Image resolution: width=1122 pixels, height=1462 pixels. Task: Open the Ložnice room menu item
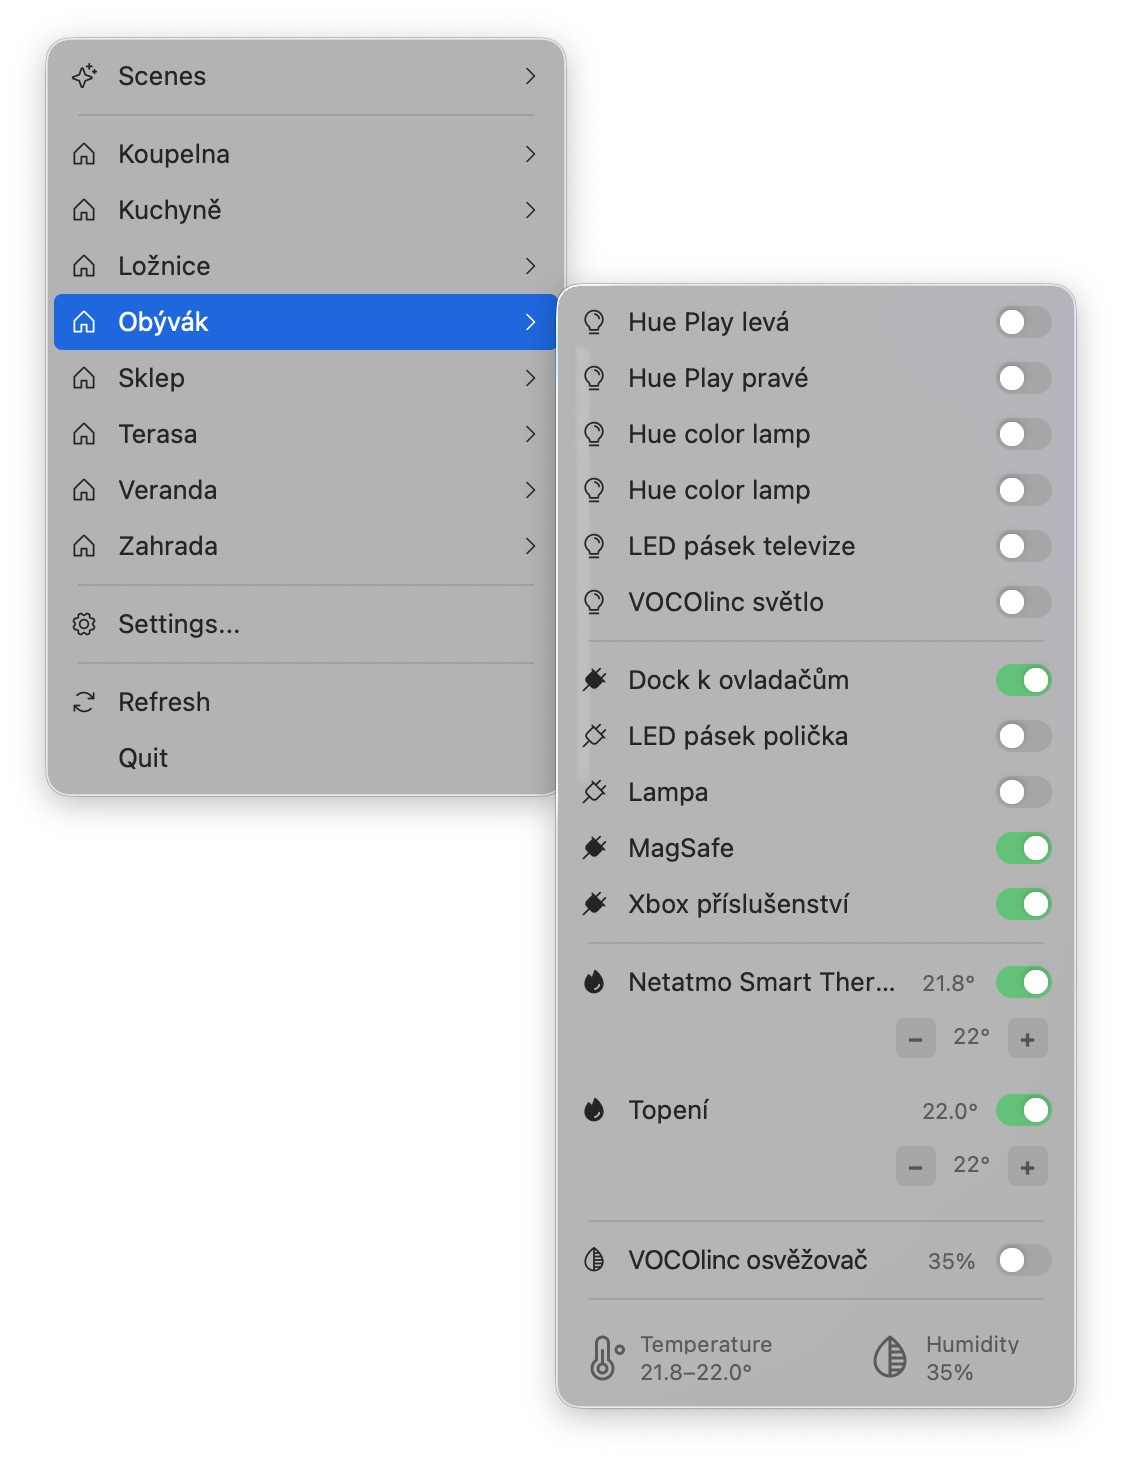(x=165, y=266)
